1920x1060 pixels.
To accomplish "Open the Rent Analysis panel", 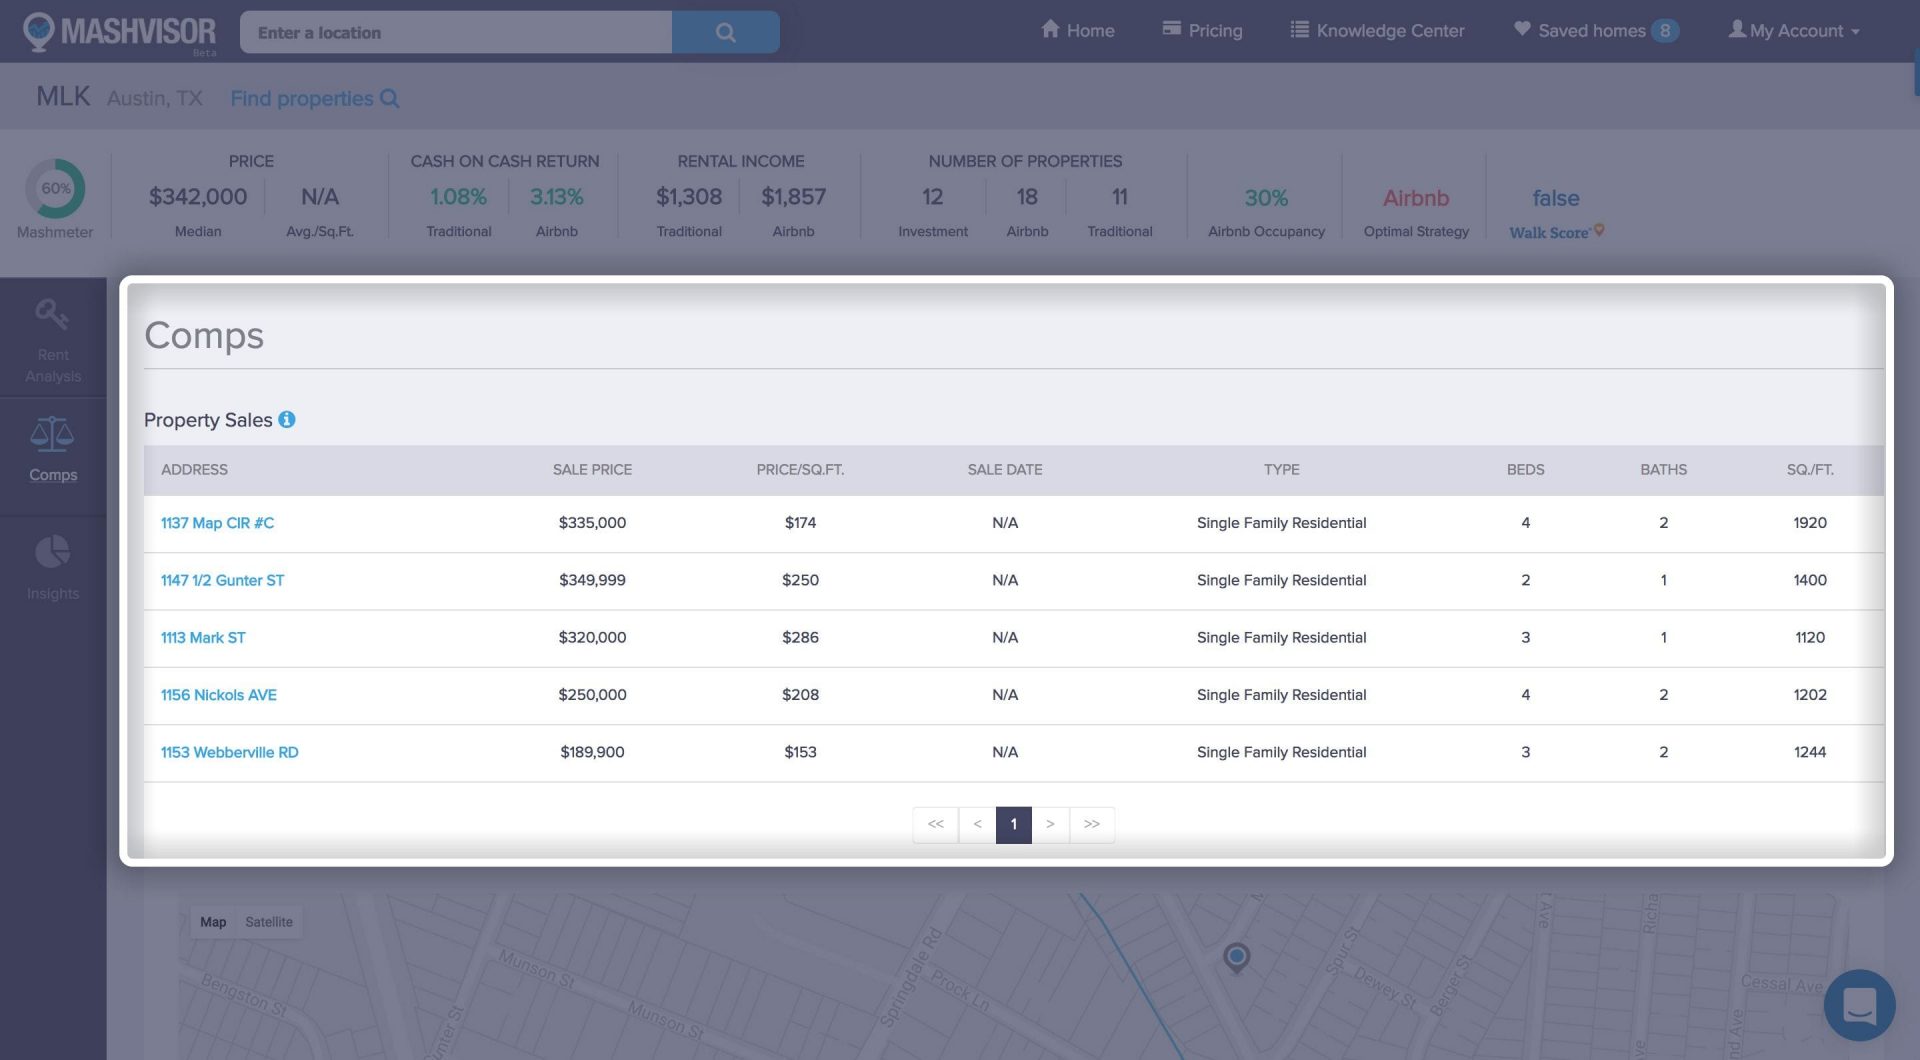I will click(52, 338).
